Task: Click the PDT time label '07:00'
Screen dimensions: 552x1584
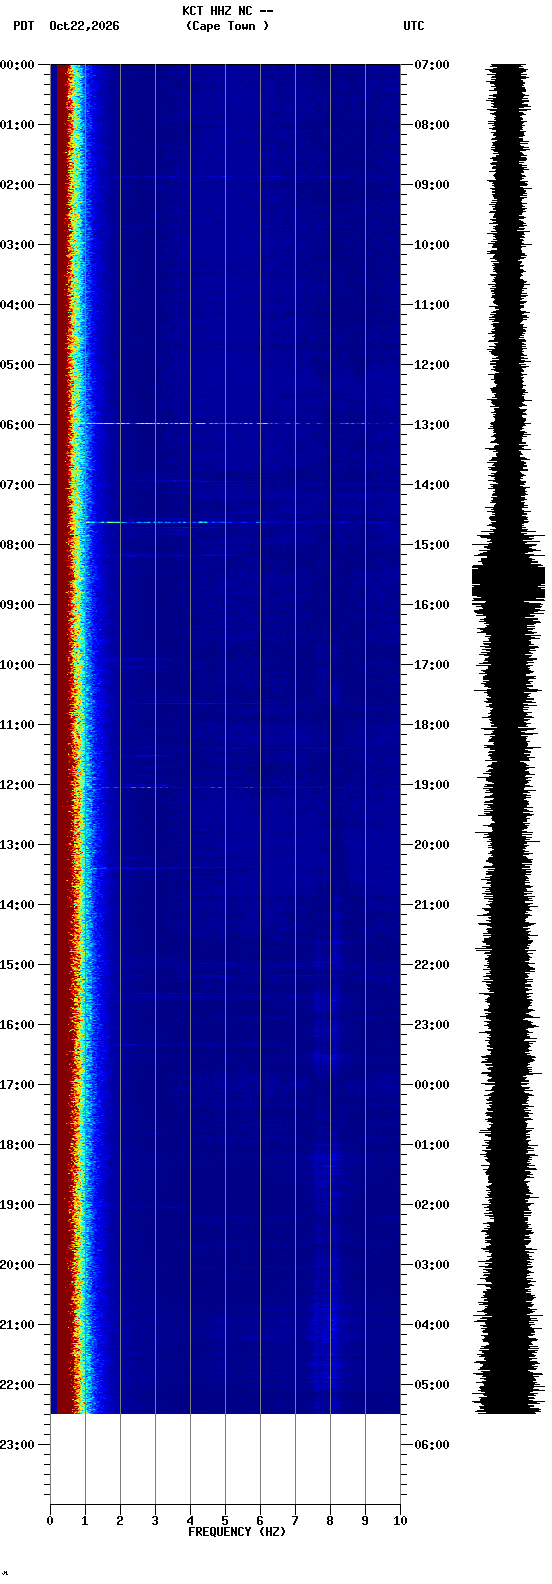Action: click(17, 485)
